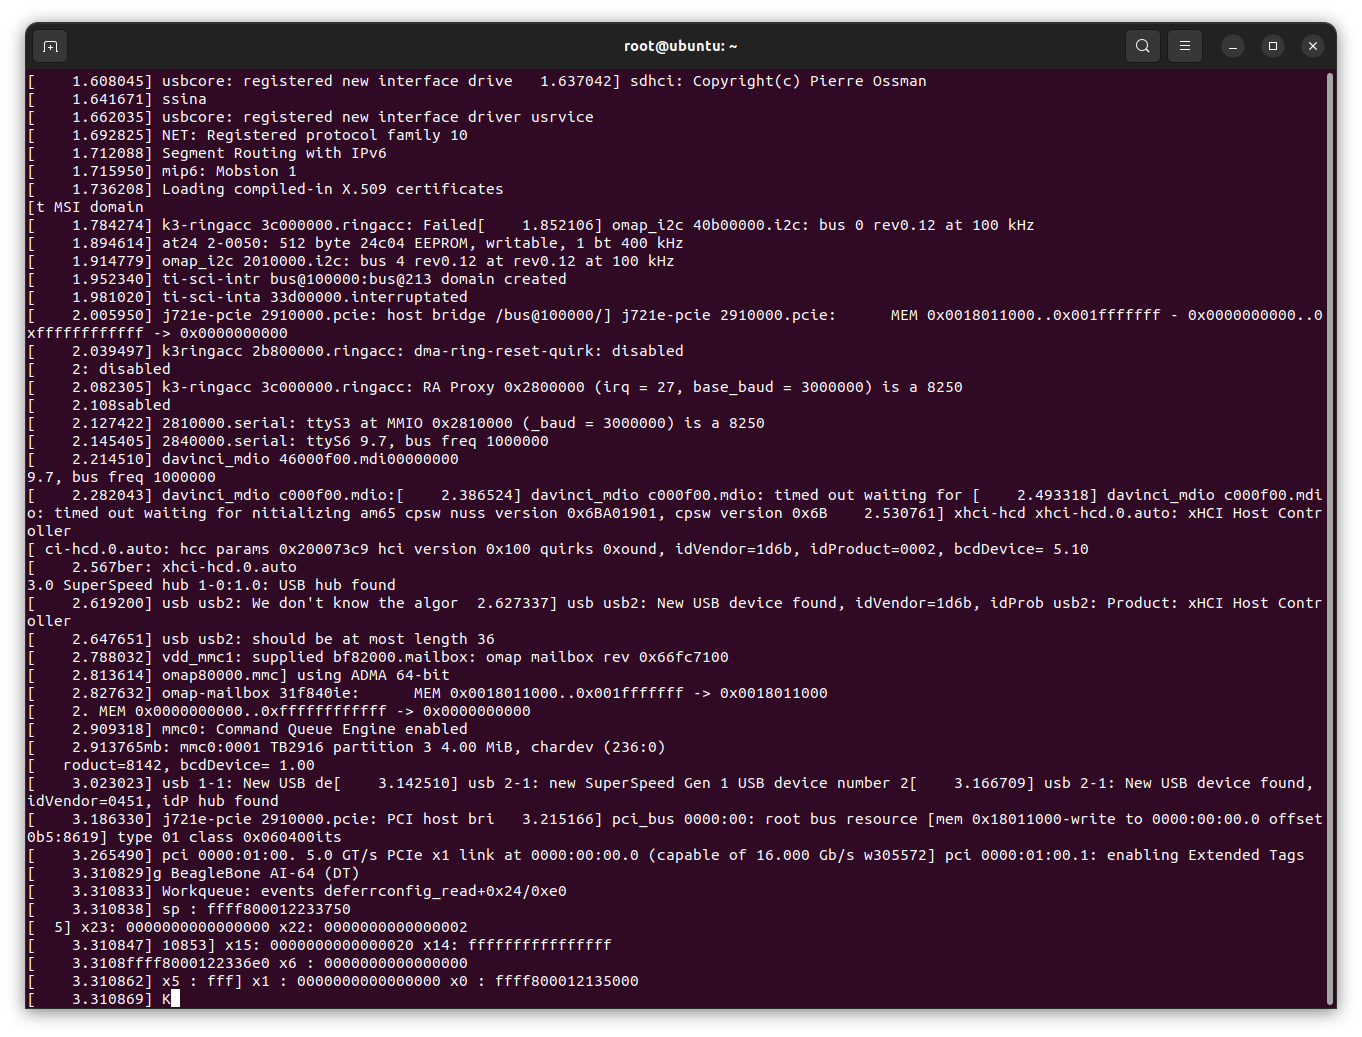1362x1037 pixels.
Task: Click the "NET: Registered protocol family 10" line
Action: click(x=247, y=135)
